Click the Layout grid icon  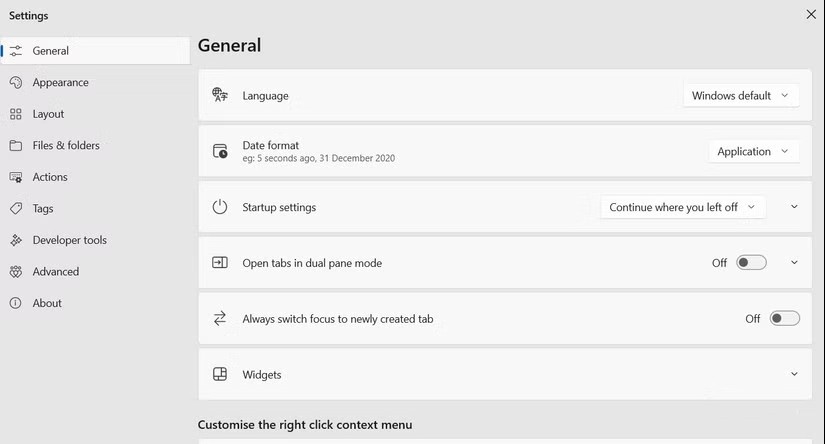(16, 114)
